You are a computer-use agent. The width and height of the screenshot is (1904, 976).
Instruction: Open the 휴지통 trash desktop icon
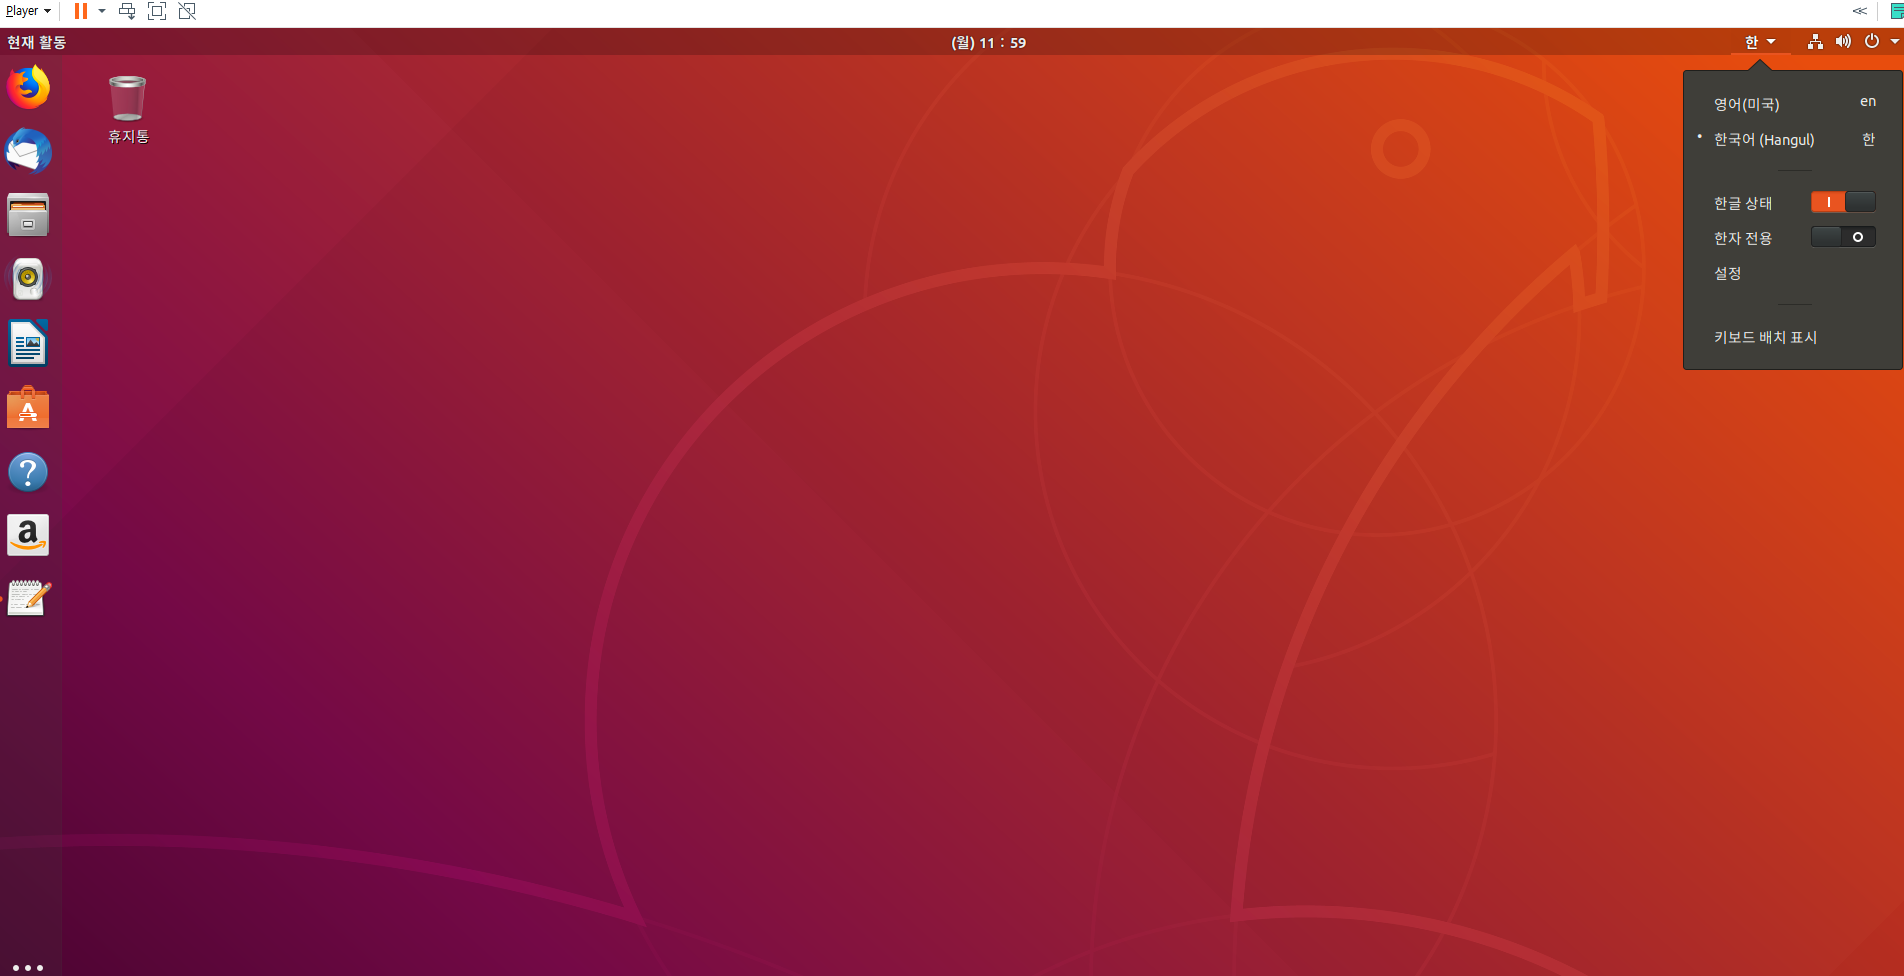click(x=128, y=98)
